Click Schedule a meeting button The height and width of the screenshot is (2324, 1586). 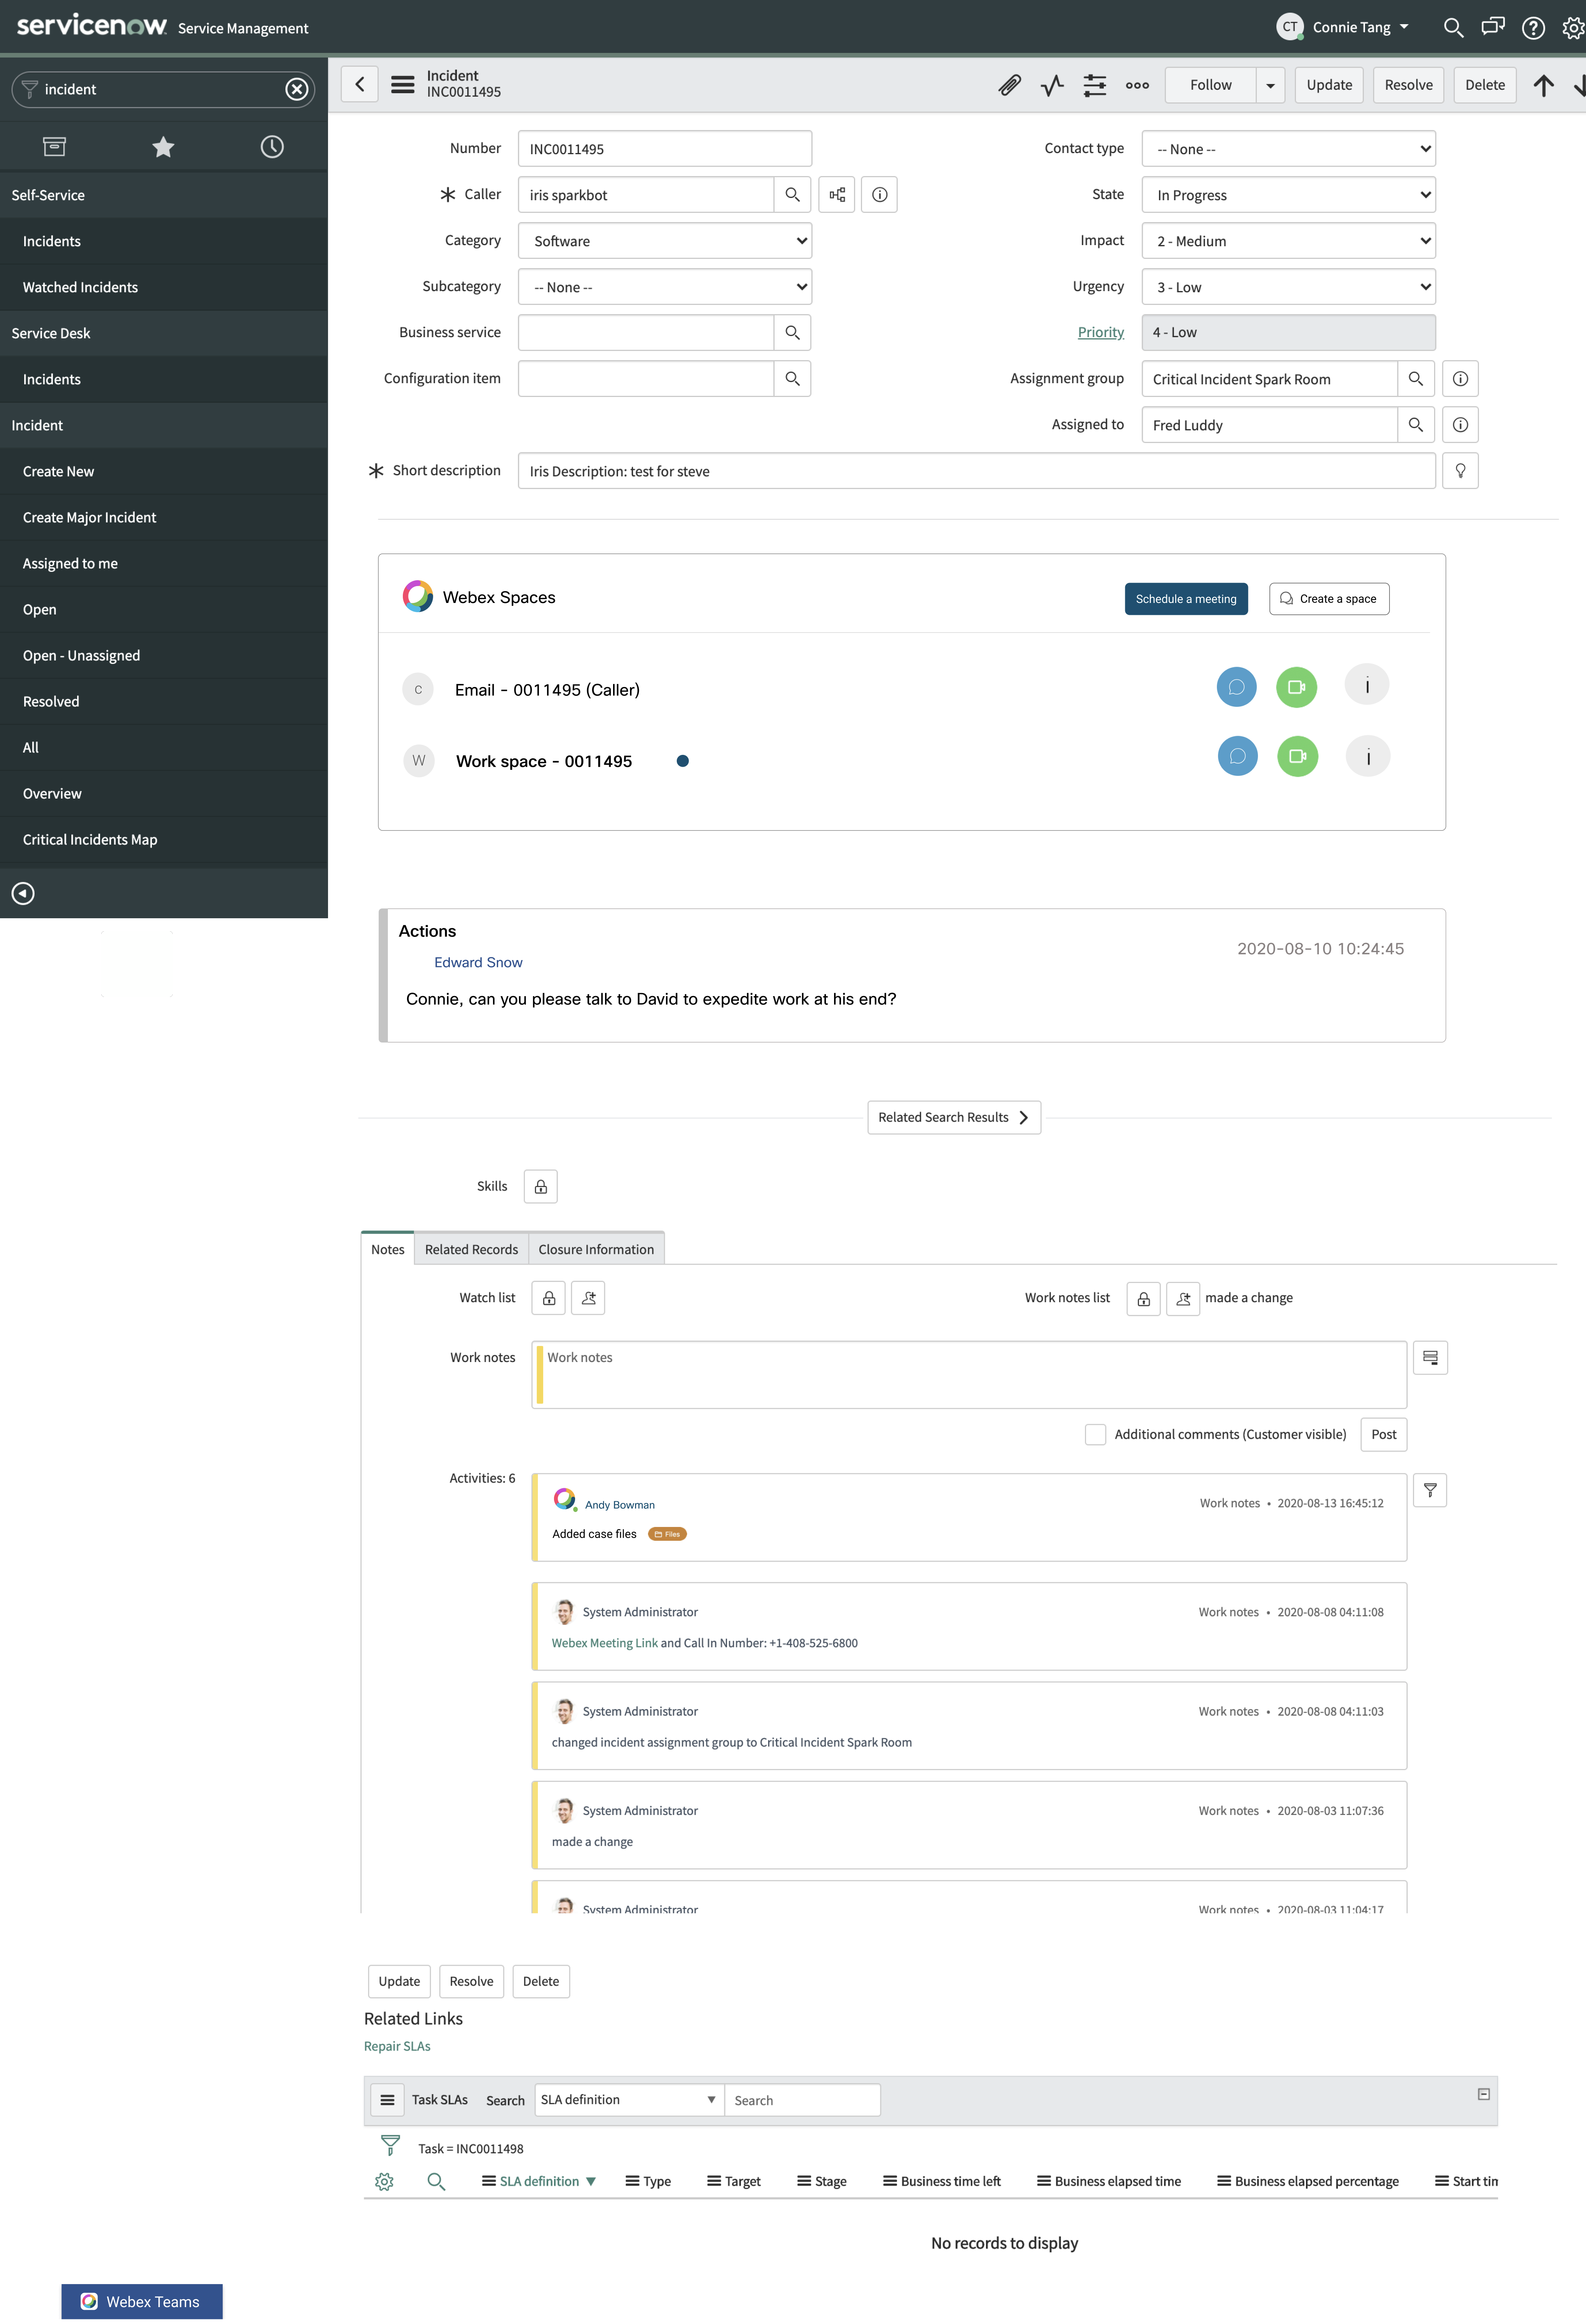point(1186,599)
